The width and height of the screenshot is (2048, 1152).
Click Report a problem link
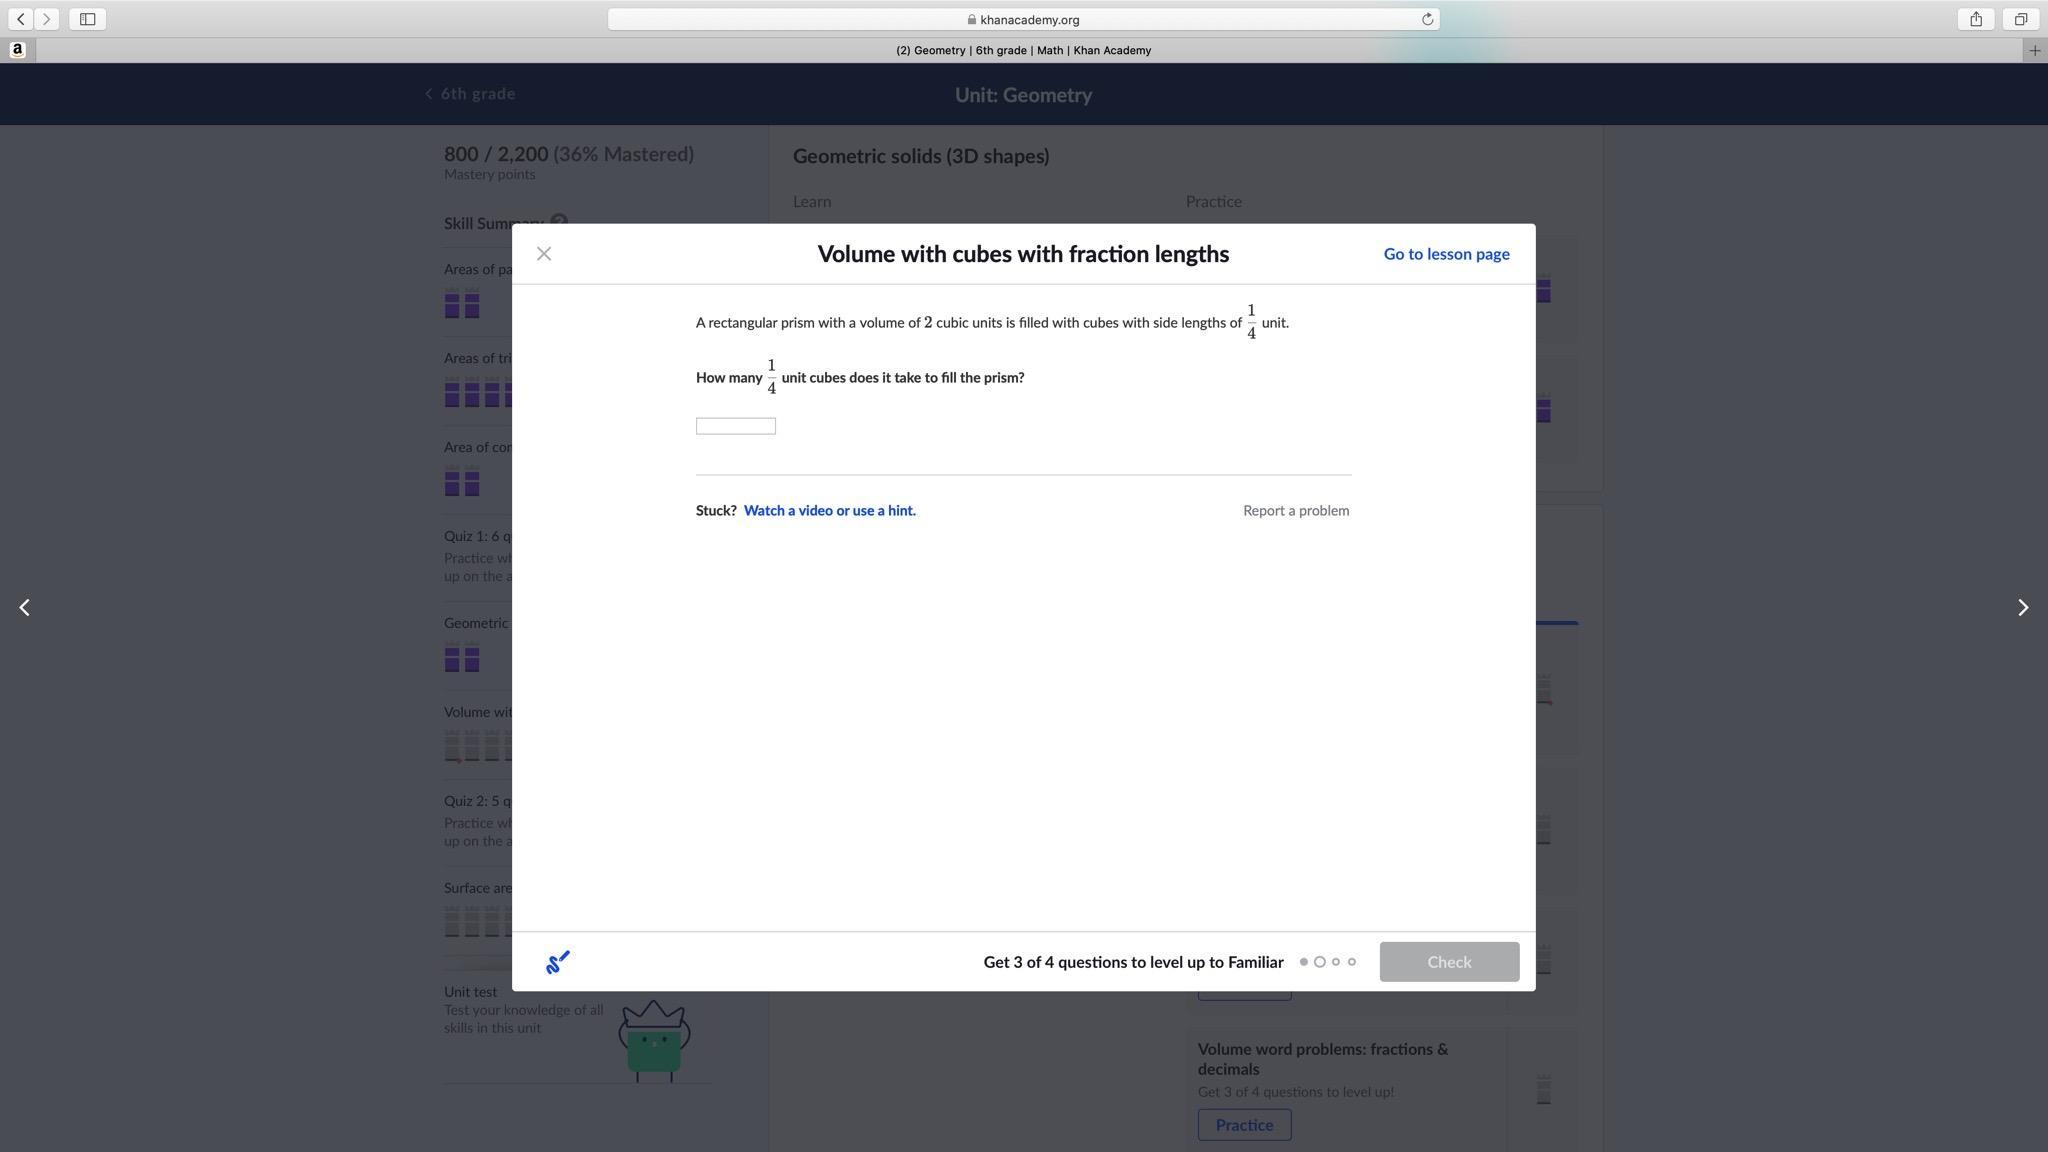click(x=1295, y=510)
